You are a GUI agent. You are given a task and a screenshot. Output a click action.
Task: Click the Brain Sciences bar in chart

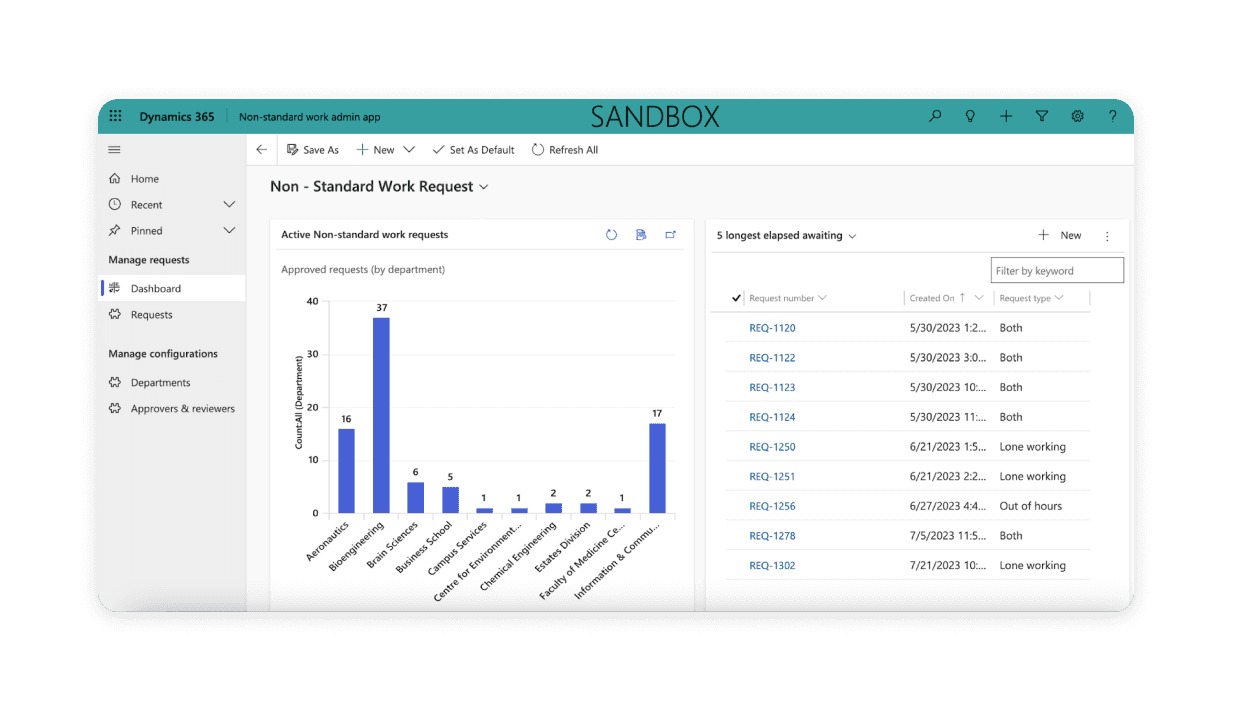[415, 498]
